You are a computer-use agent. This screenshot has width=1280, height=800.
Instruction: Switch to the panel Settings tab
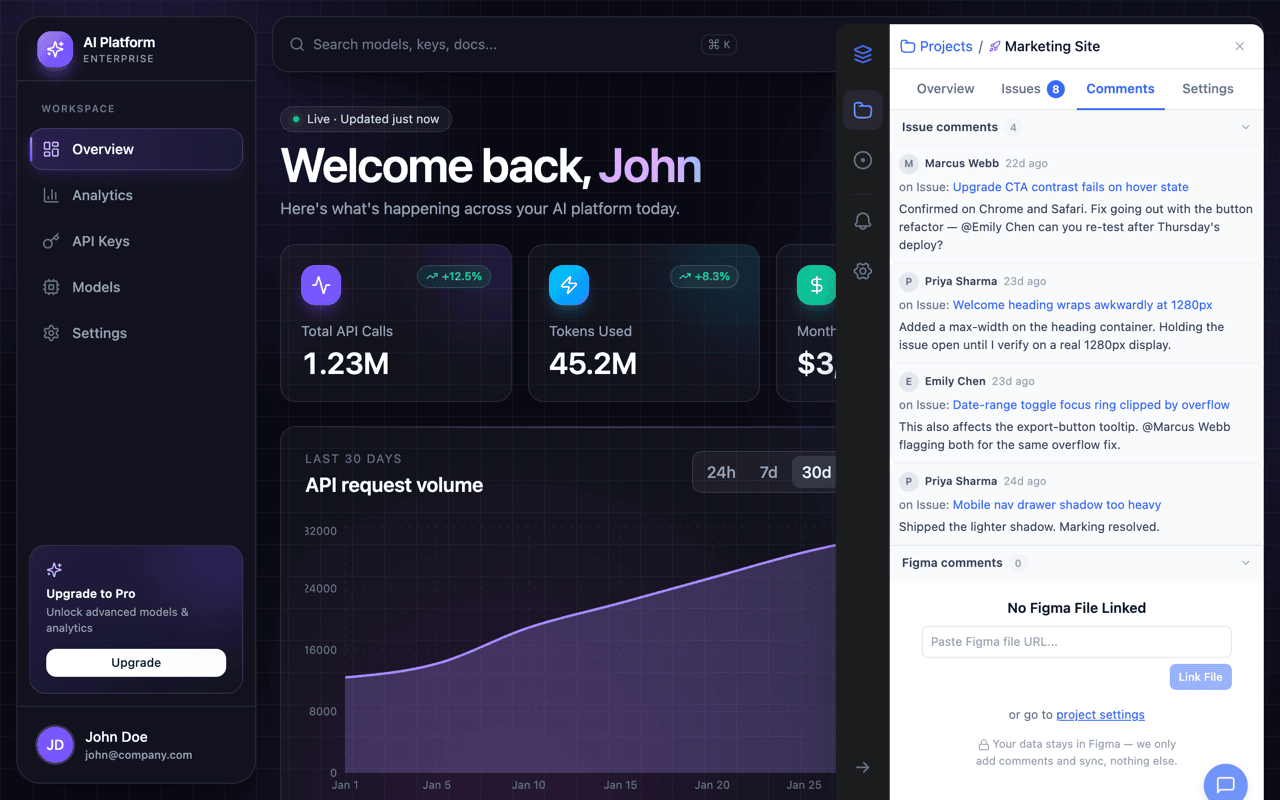[1207, 89]
